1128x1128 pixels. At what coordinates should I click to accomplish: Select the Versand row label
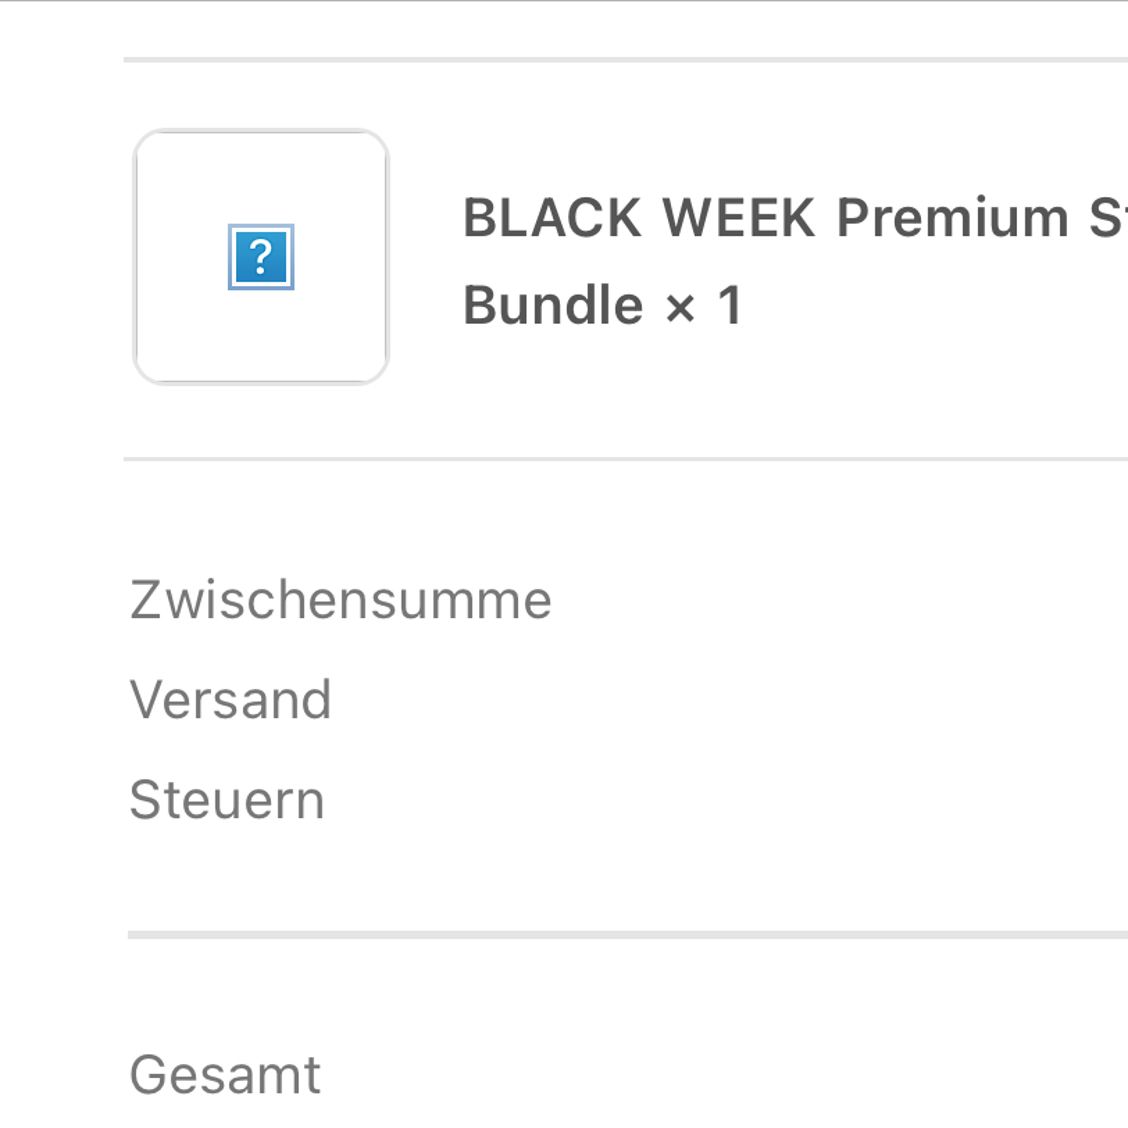coord(230,699)
